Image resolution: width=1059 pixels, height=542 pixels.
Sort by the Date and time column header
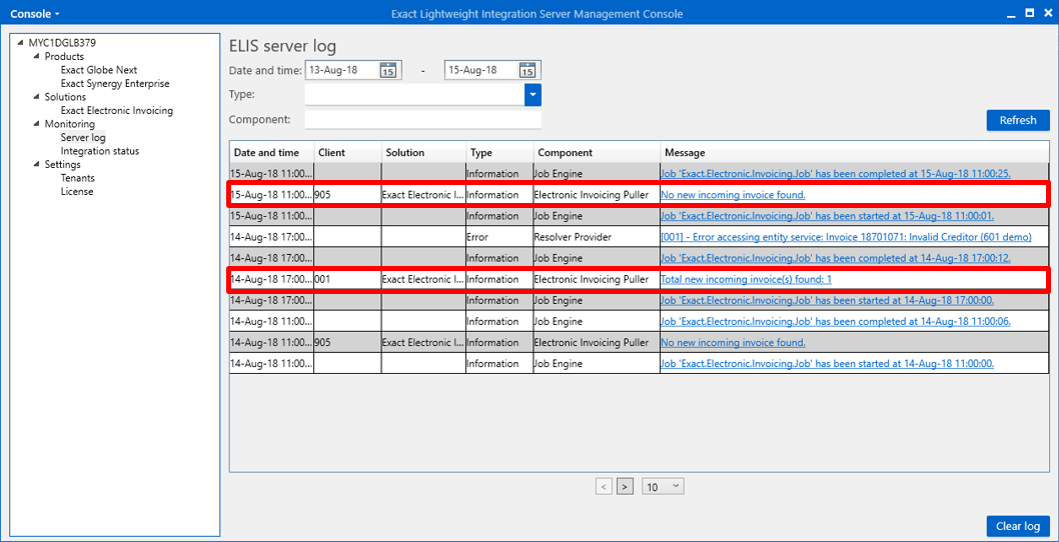click(x=272, y=153)
